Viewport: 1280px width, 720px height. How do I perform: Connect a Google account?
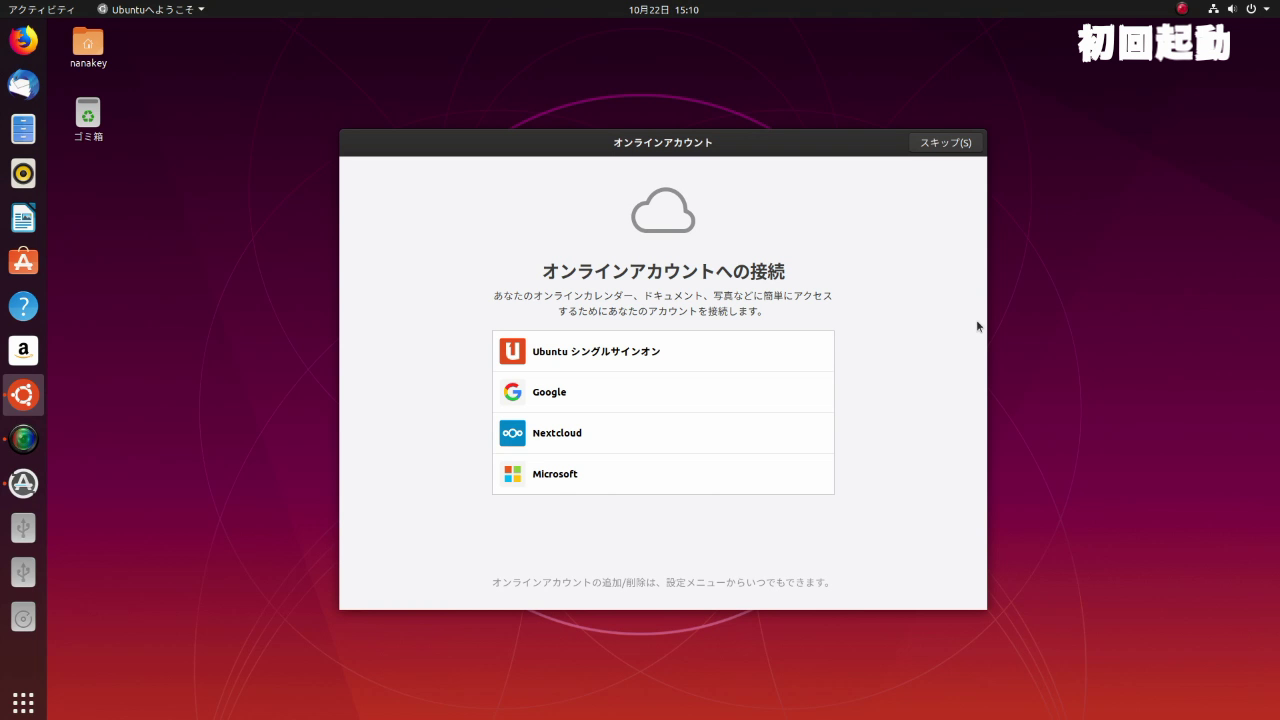point(663,392)
